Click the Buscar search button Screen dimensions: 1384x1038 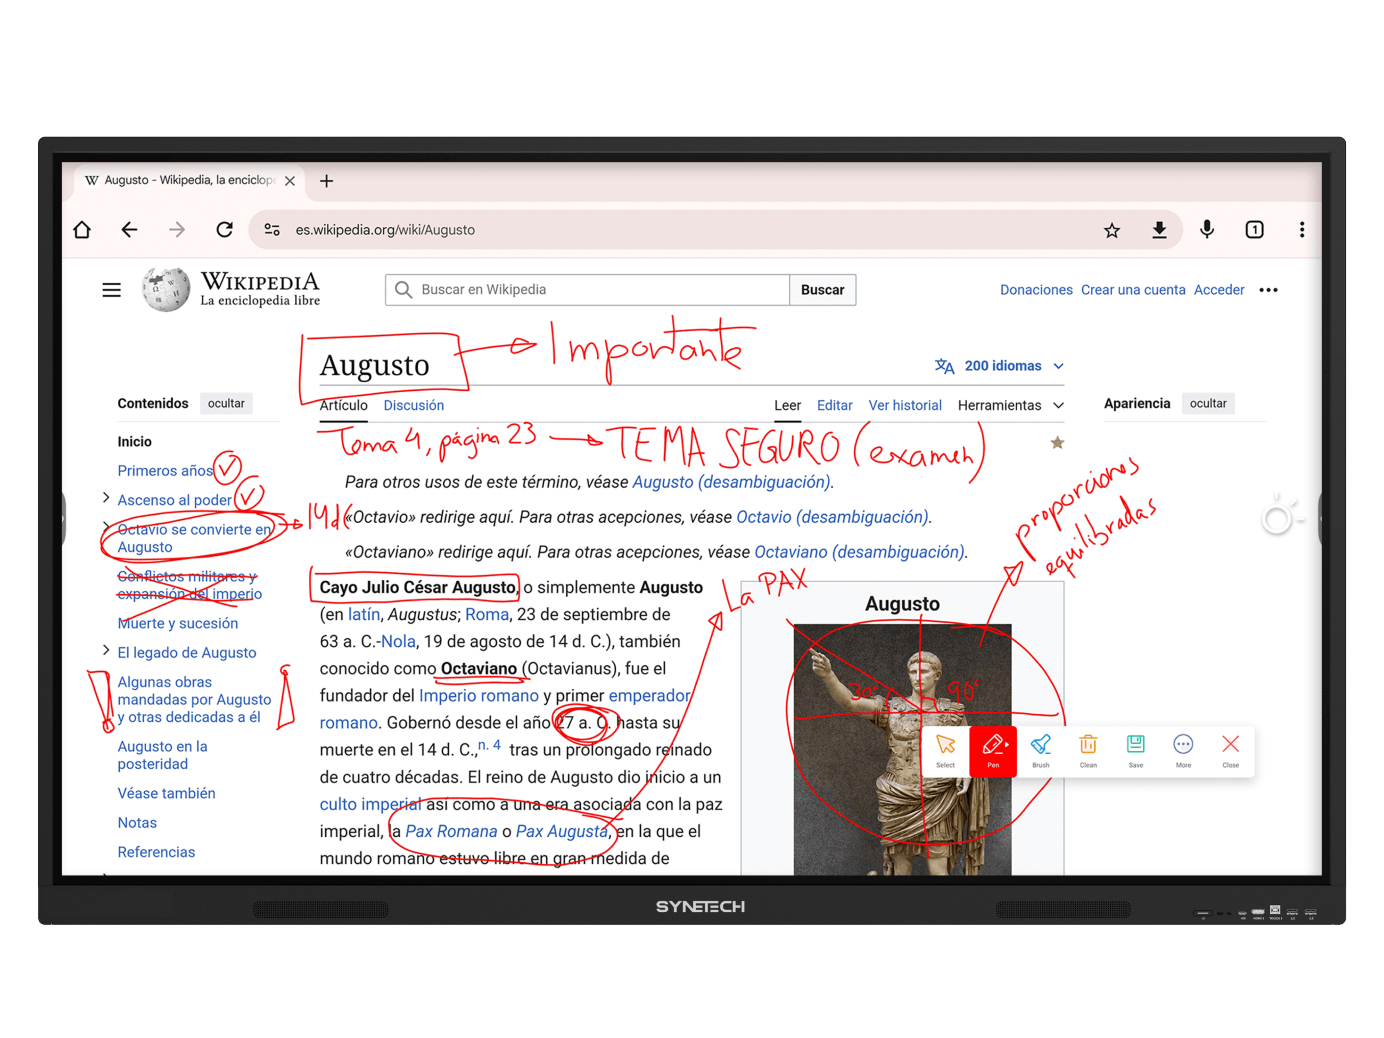click(822, 290)
